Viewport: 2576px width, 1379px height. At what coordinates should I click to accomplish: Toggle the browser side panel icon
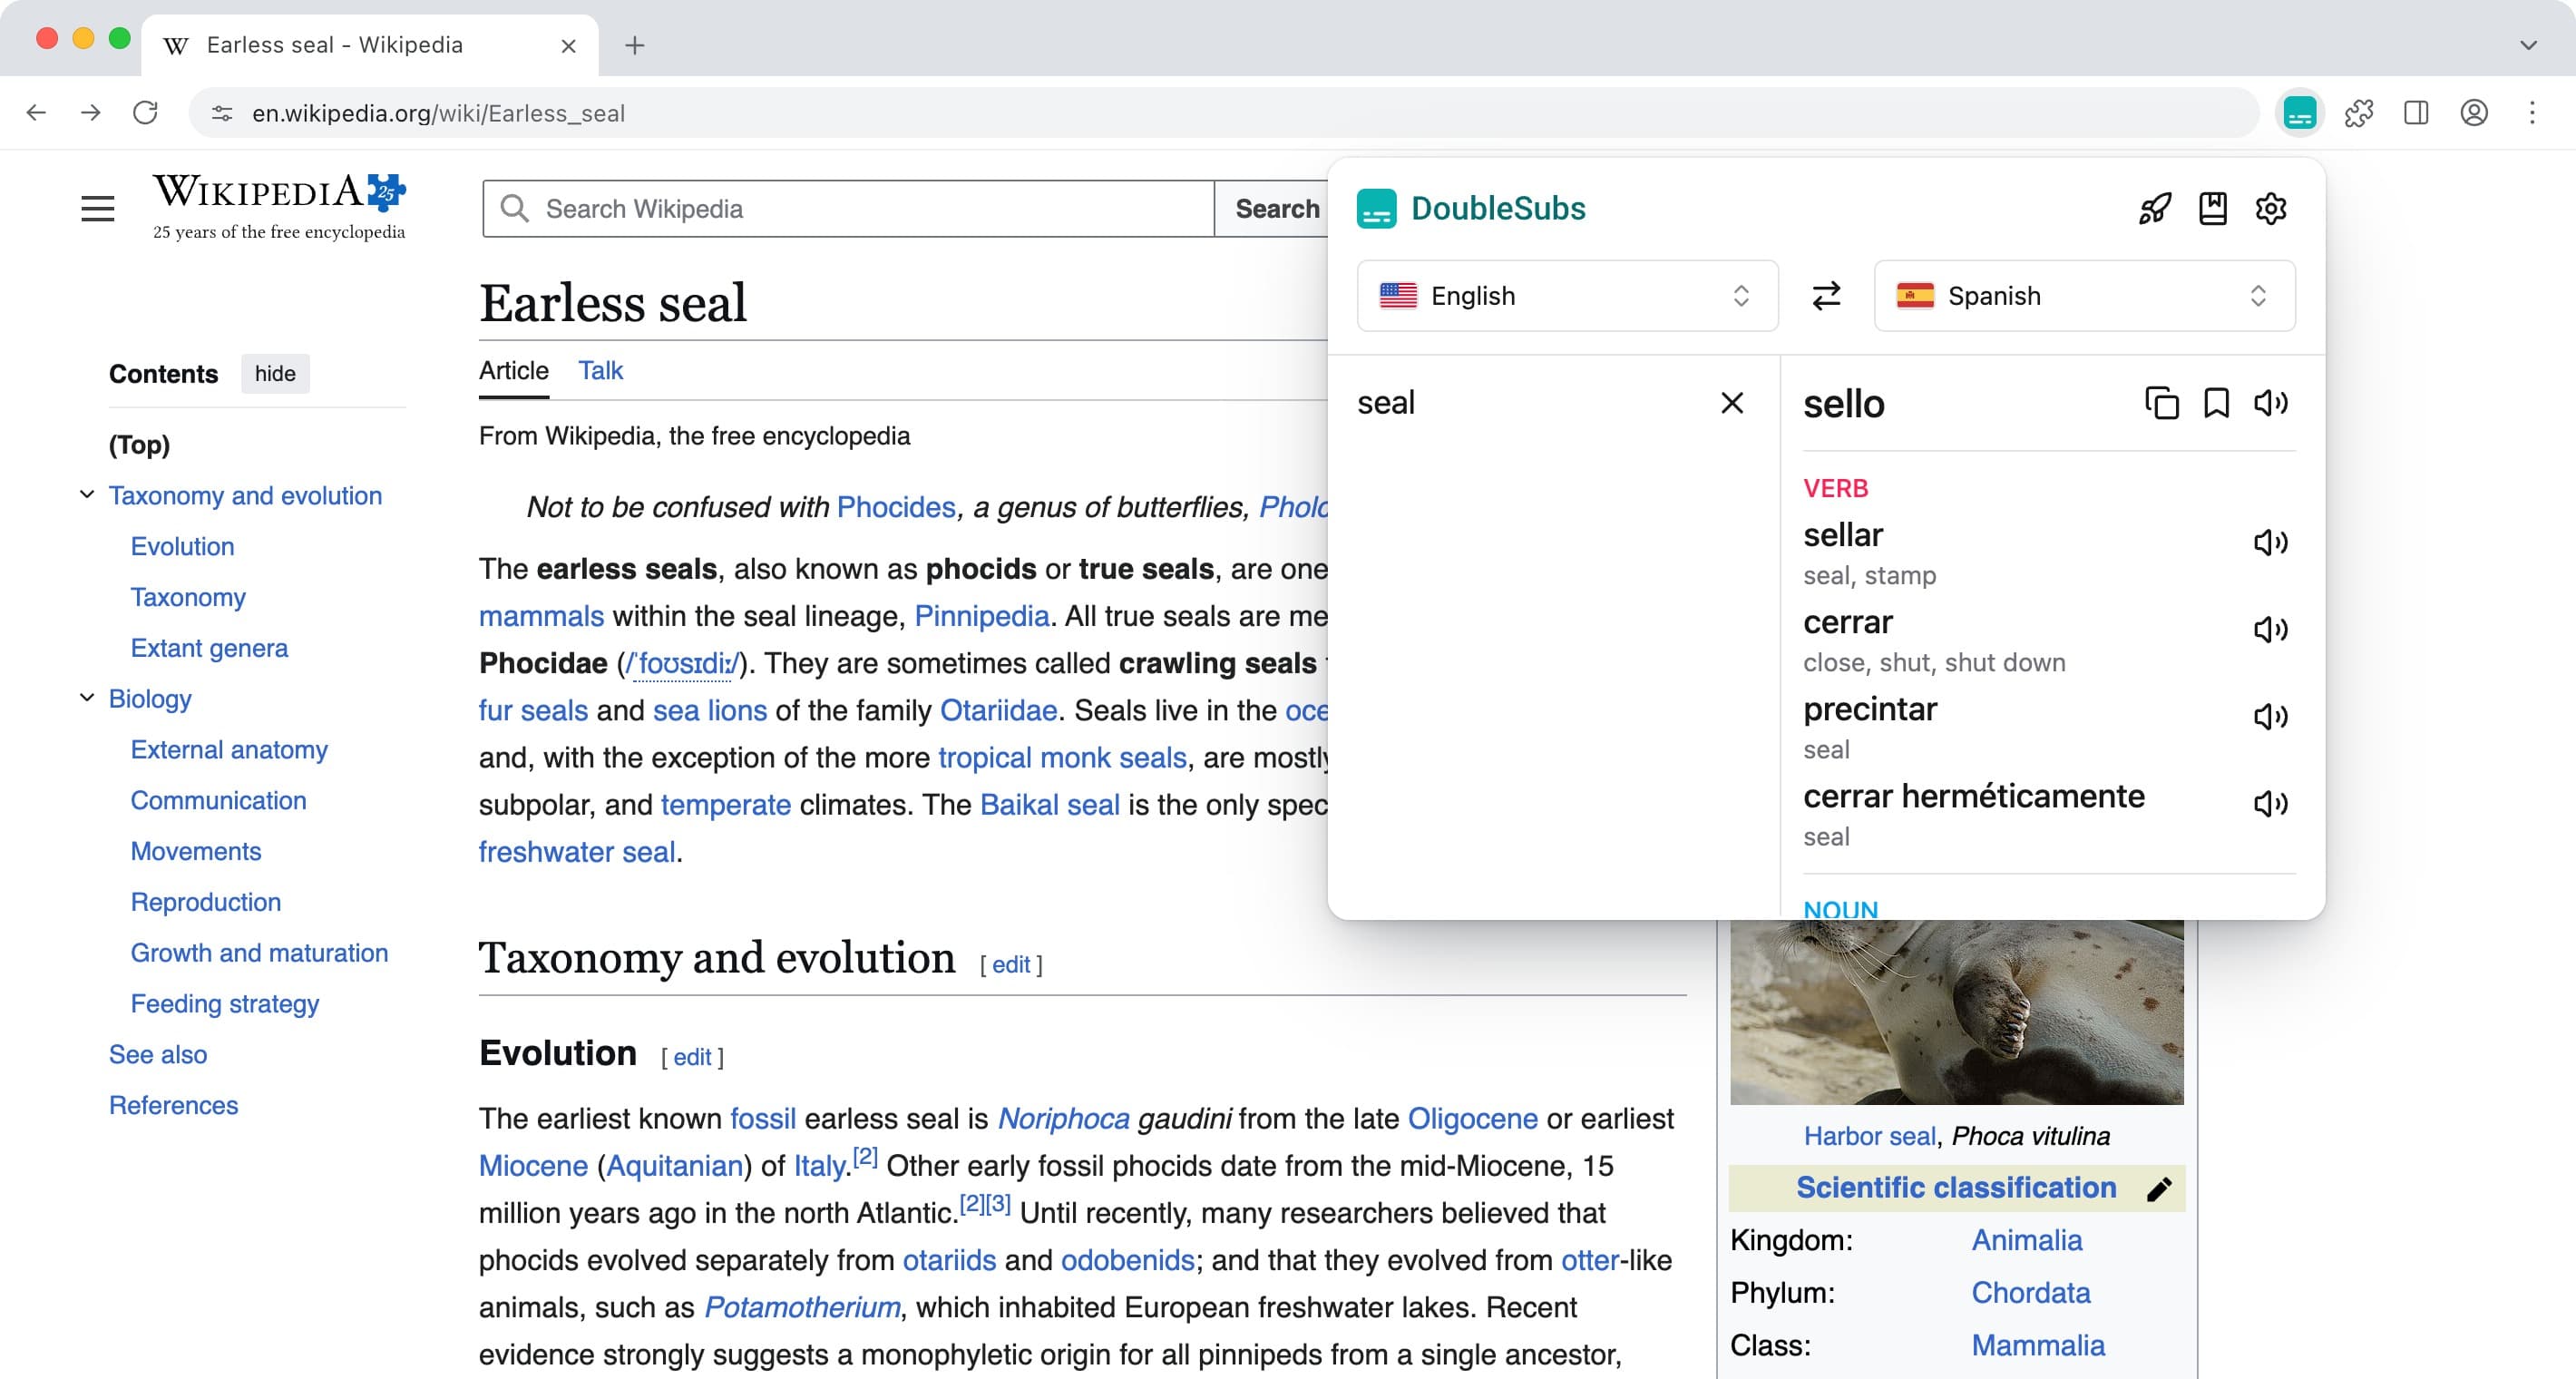coord(2416,113)
